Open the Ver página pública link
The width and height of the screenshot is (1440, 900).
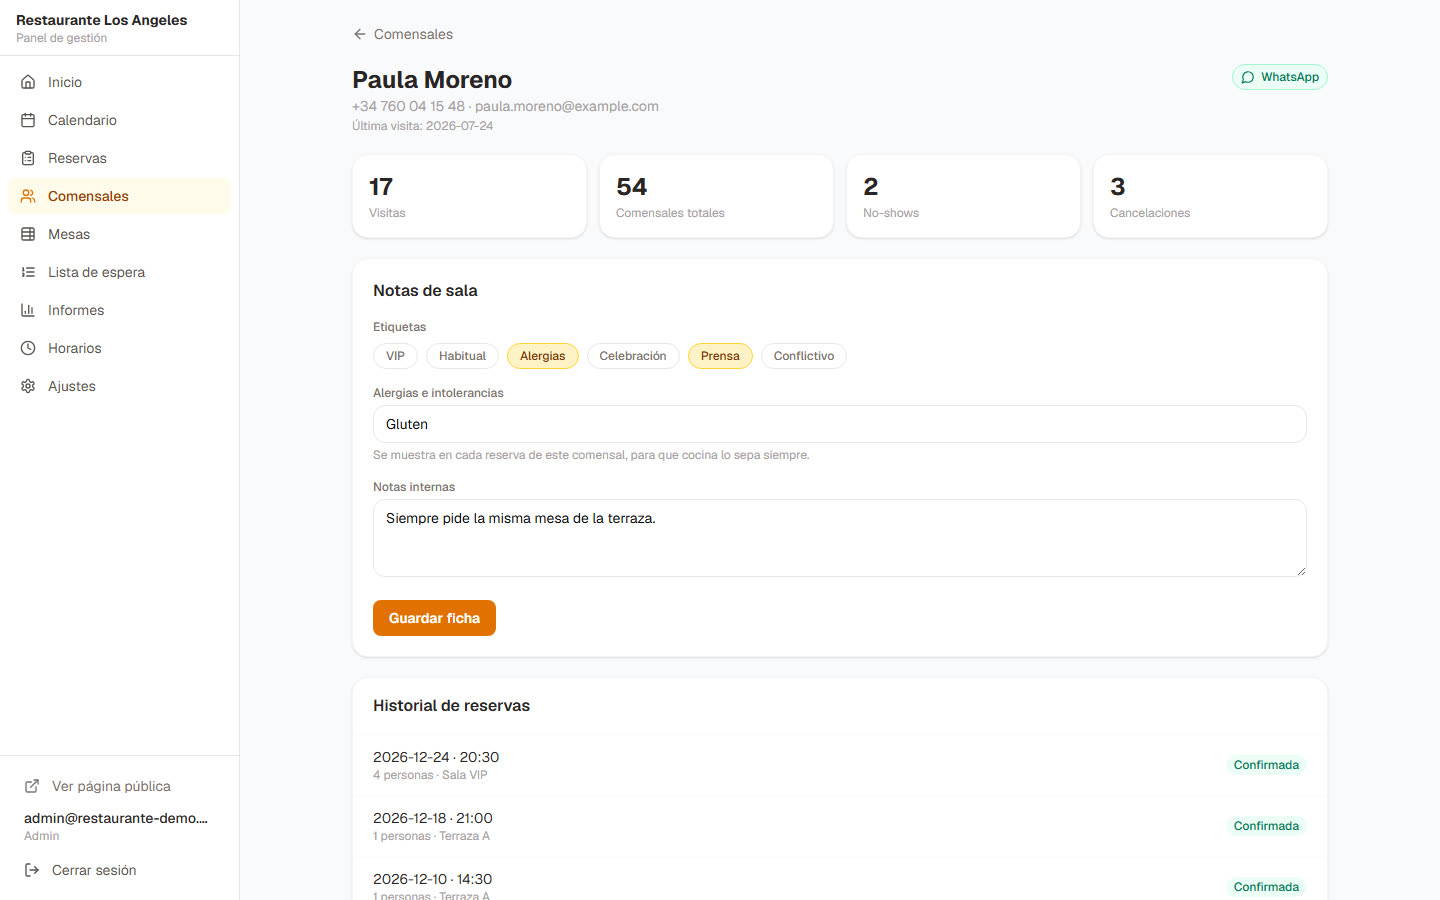pos(119,786)
